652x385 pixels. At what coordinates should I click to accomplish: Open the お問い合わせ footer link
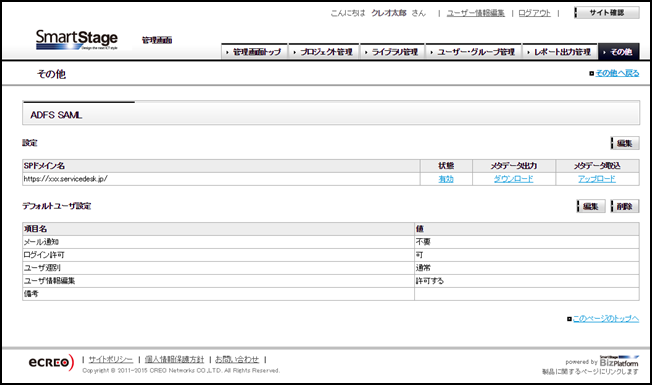(237, 359)
